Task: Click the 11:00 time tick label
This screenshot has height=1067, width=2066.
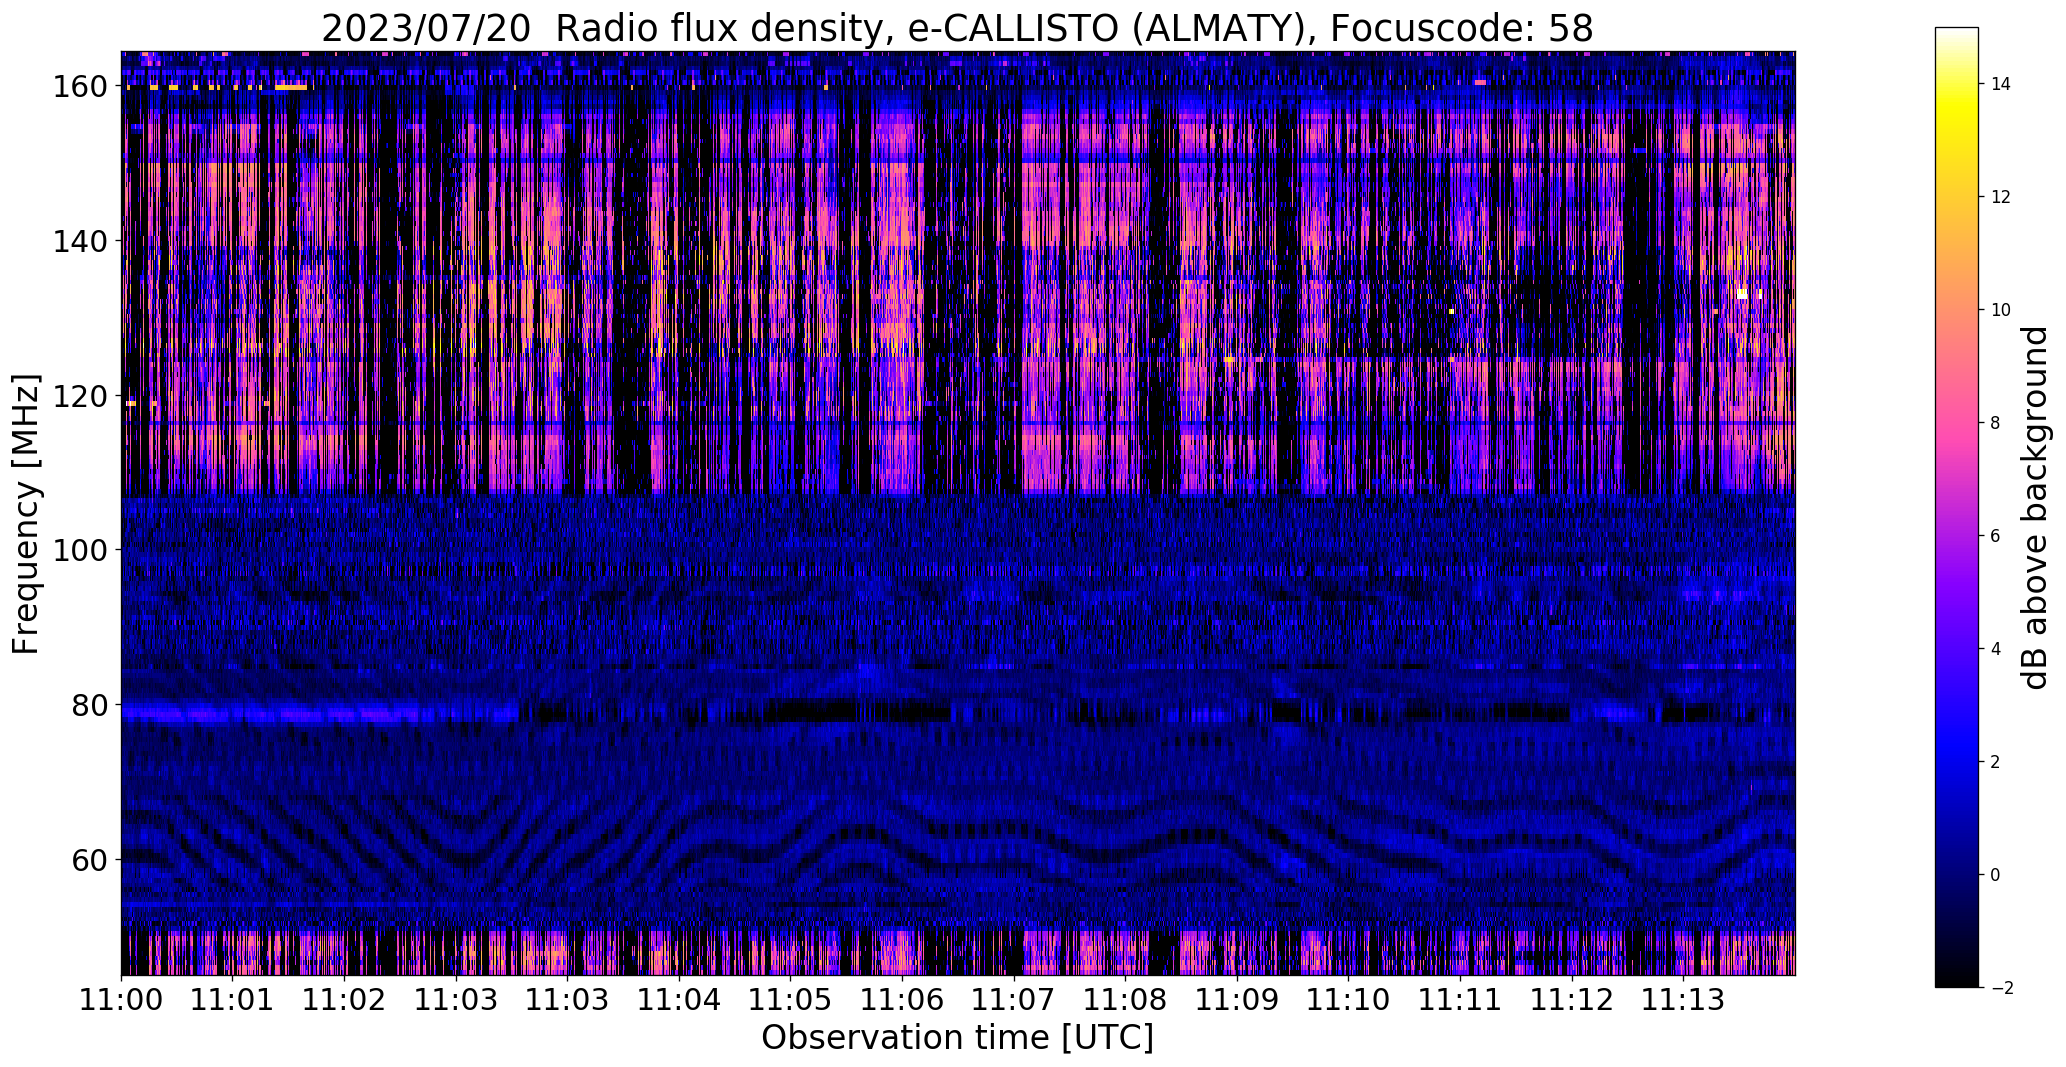Action: (122, 1000)
